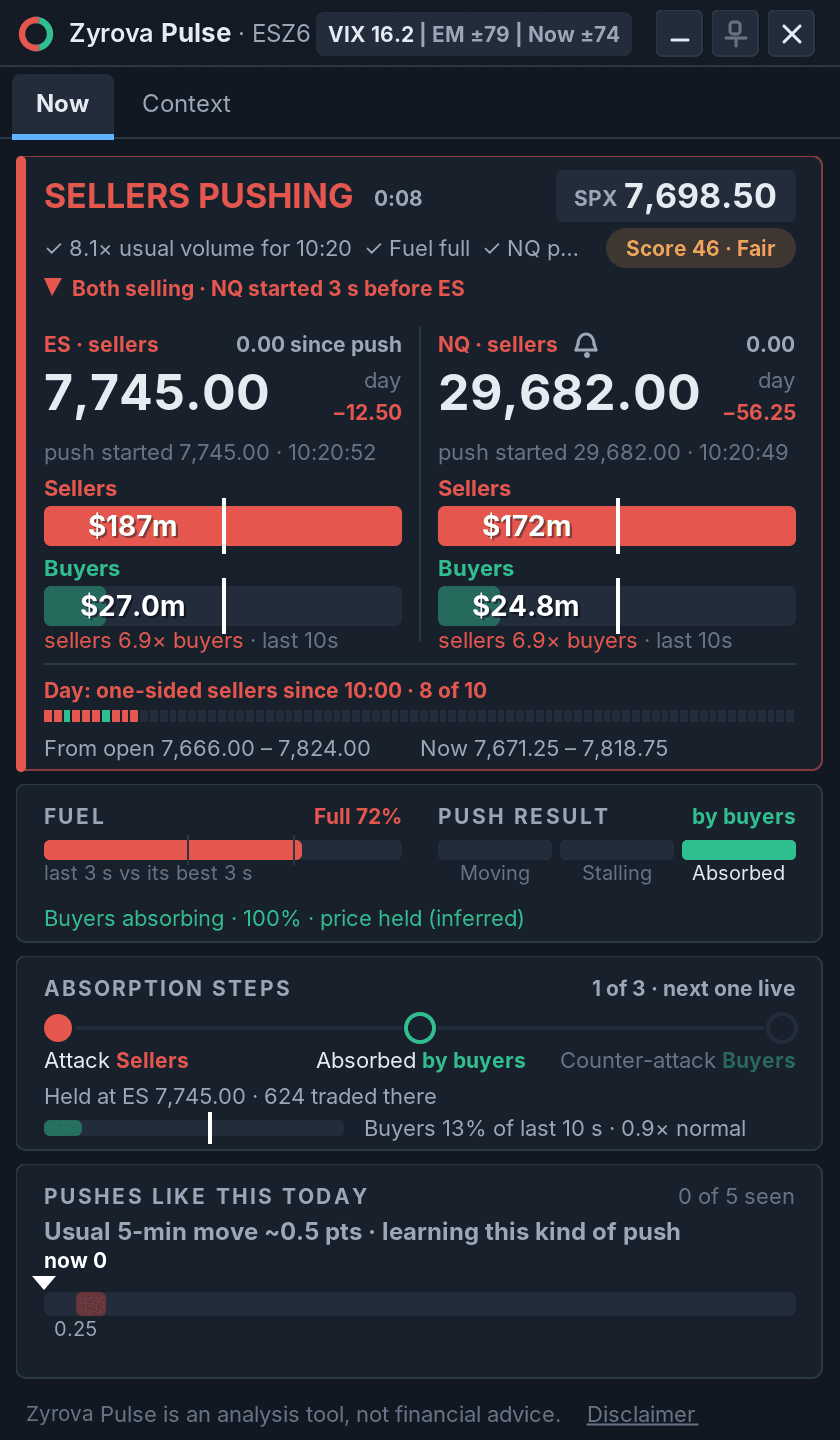Open the Disclaimer link
This screenshot has width=840, height=1440.
[642, 1414]
